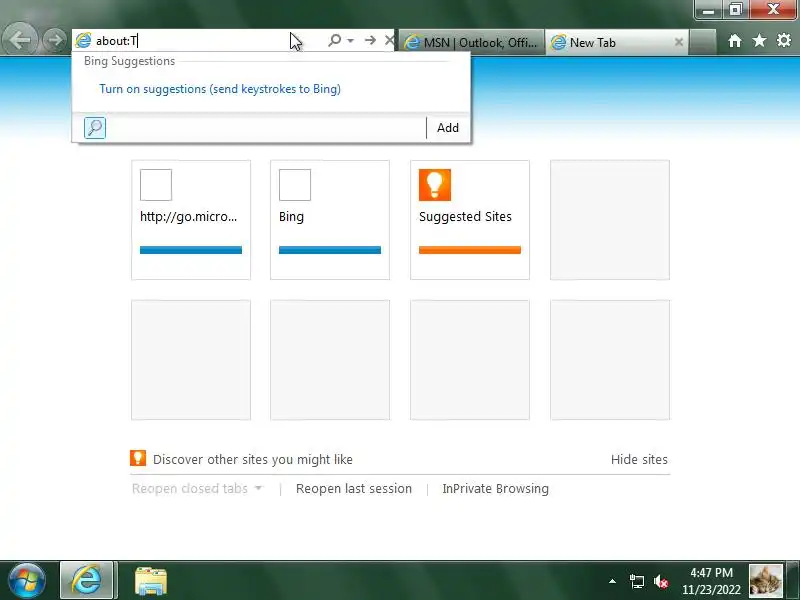
Task: Open a blank new tab button
Action: point(702,42)
